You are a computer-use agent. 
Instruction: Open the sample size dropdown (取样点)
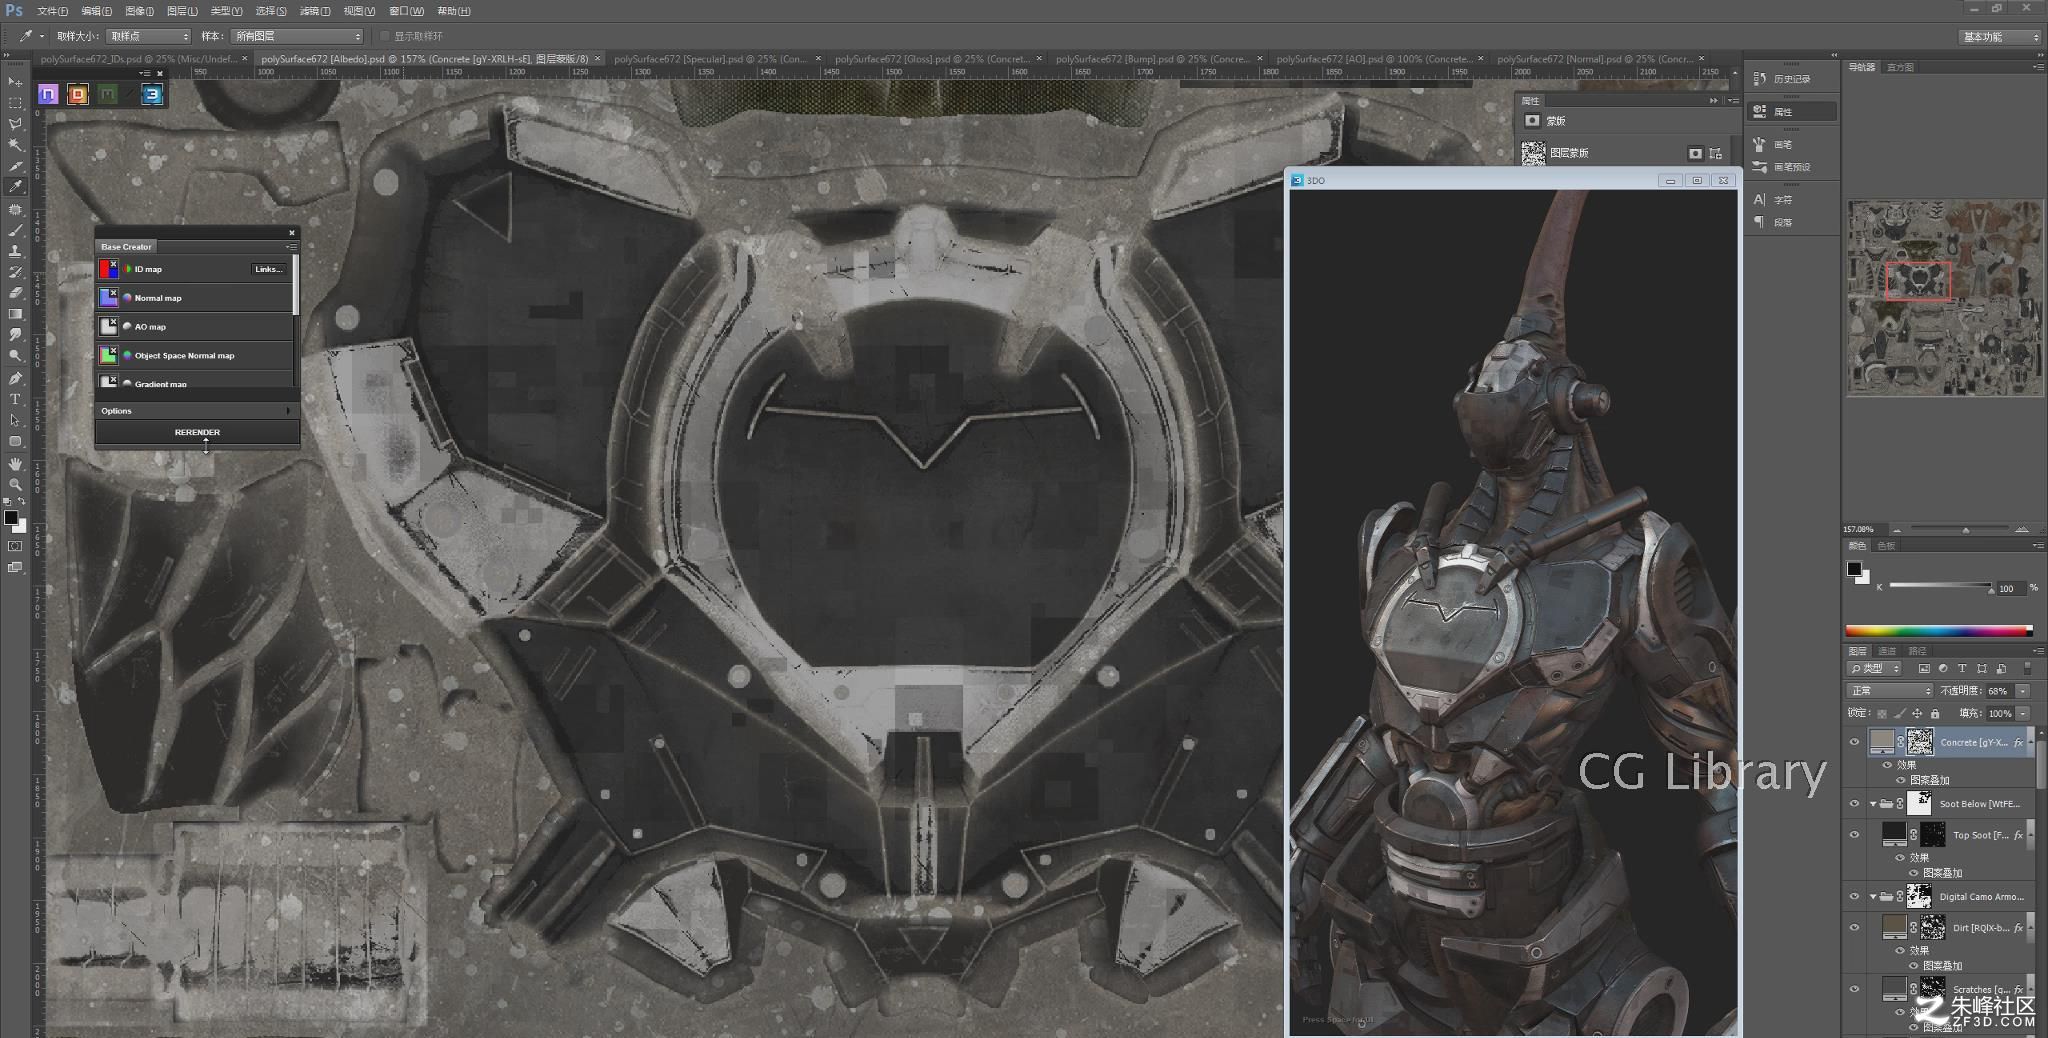(x=149, y=36)
